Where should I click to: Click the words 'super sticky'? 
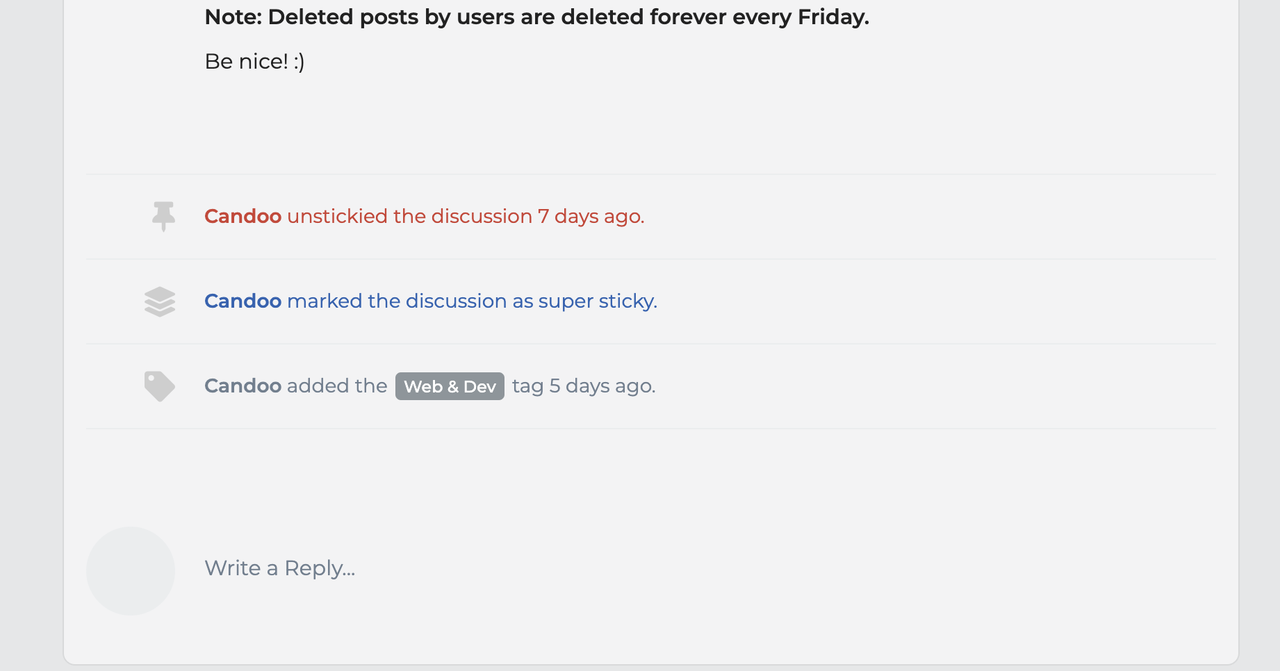point(596,301)
